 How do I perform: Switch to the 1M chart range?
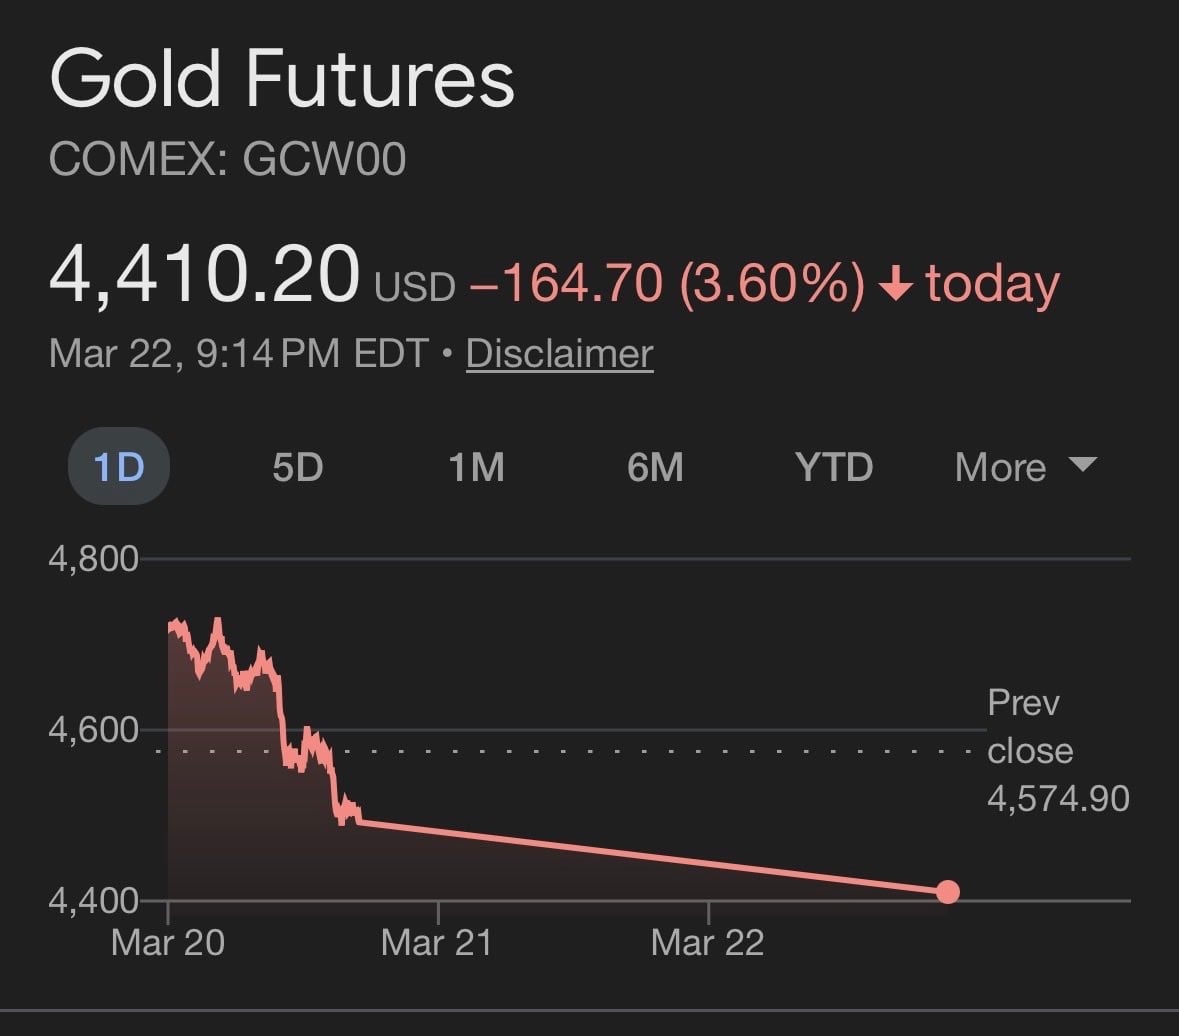pyautogui.click(x=476, y=467)
